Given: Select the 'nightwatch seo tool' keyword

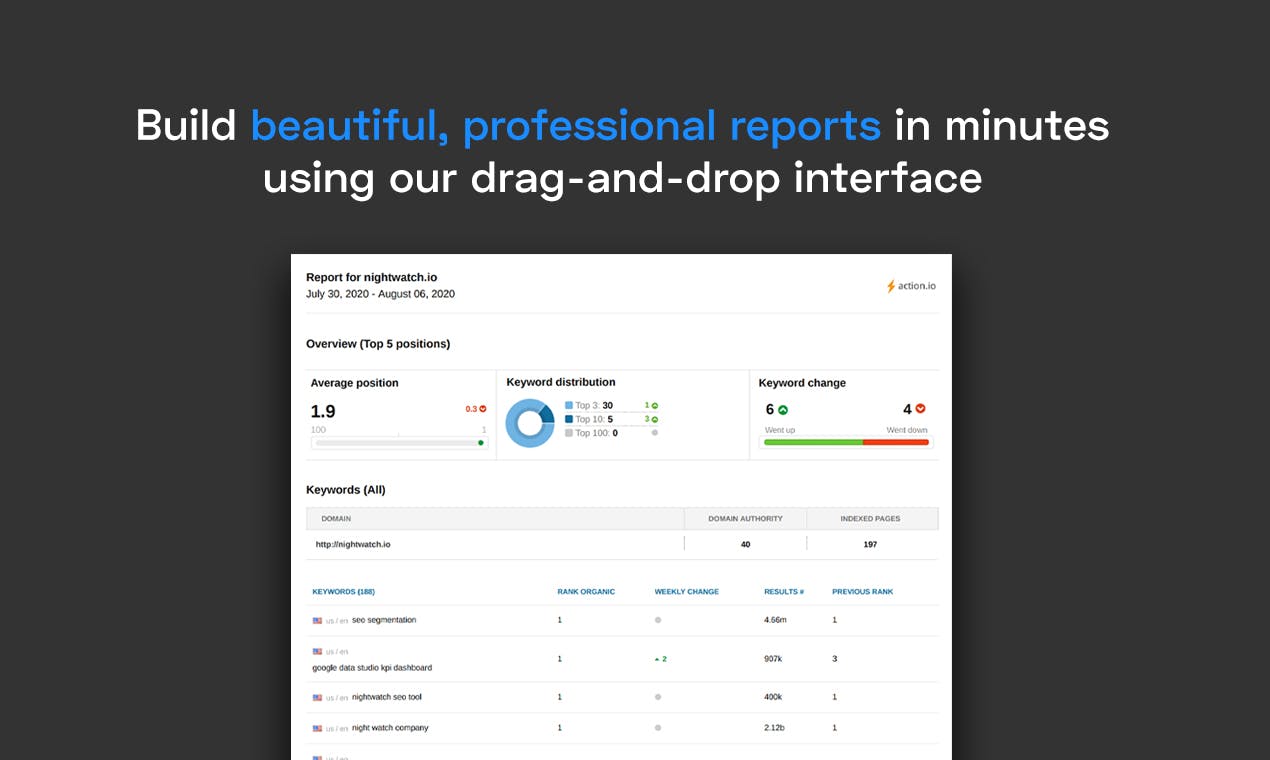Looking at the screenshot, I should (387, 697).
